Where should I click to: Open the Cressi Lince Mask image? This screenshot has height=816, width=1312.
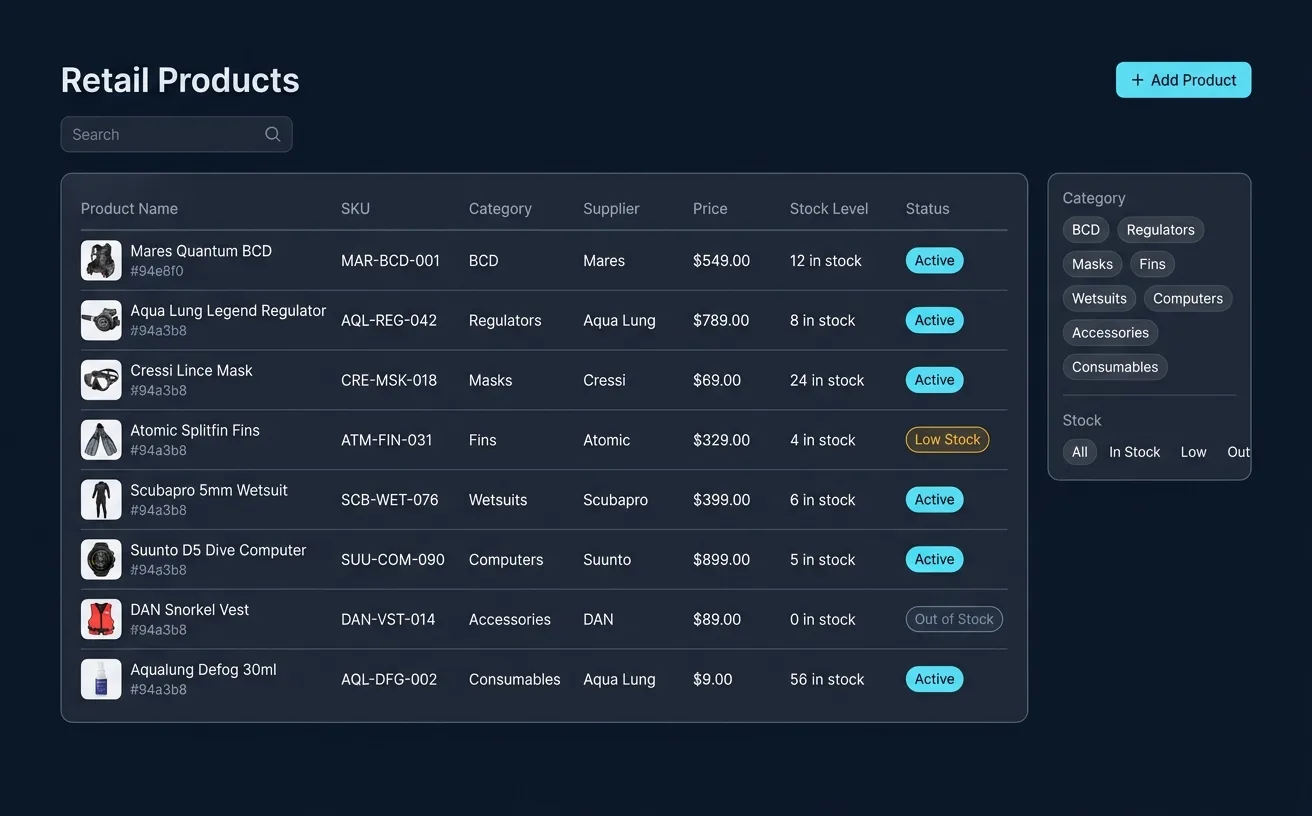pos(101,380)
